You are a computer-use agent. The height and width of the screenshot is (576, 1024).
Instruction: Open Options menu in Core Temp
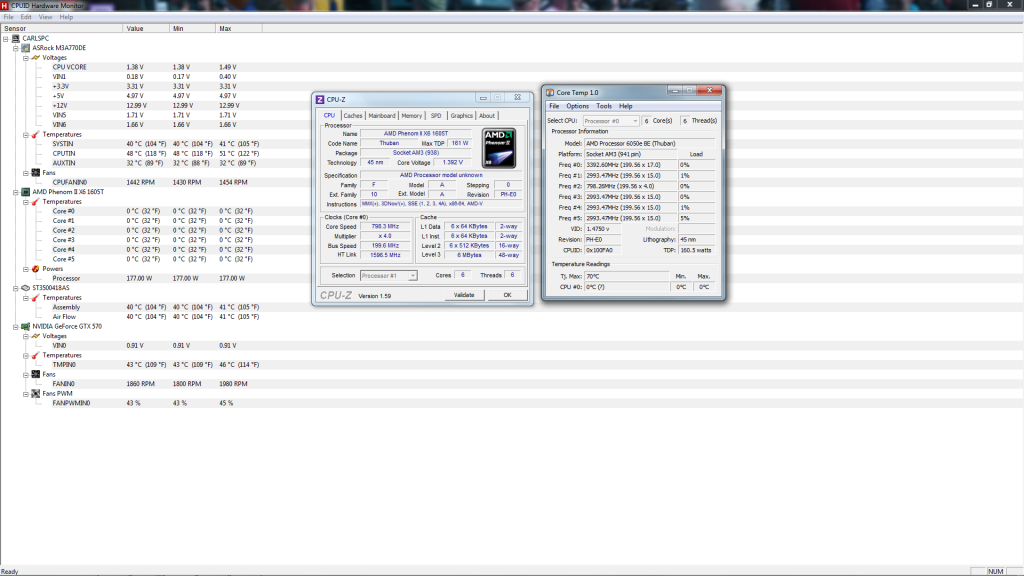577,106
